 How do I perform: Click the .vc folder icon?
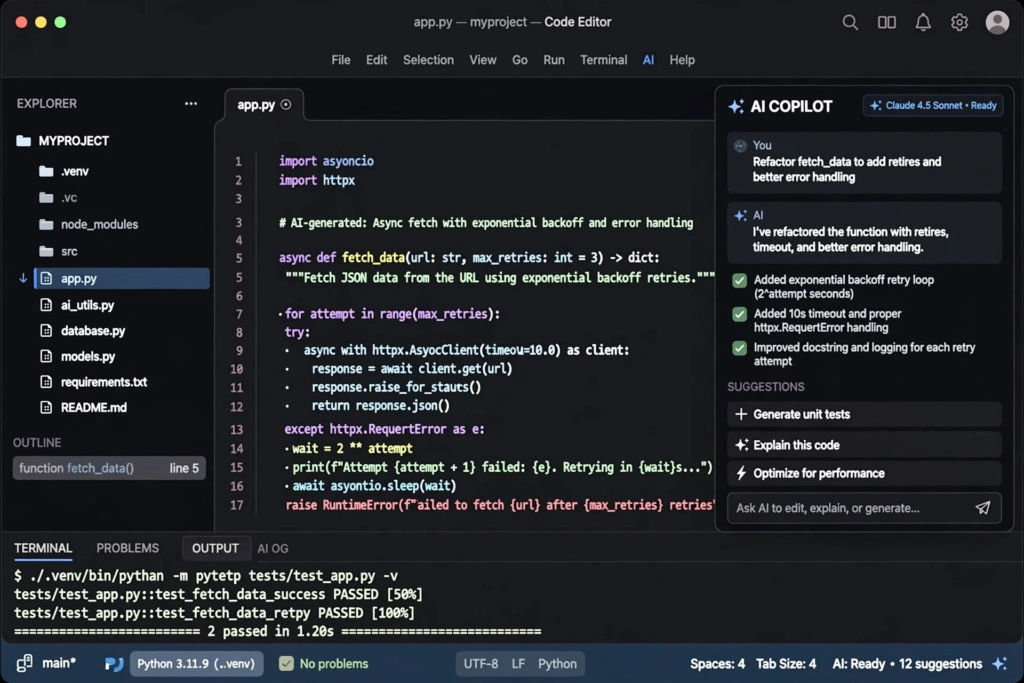tap(46, 198)
